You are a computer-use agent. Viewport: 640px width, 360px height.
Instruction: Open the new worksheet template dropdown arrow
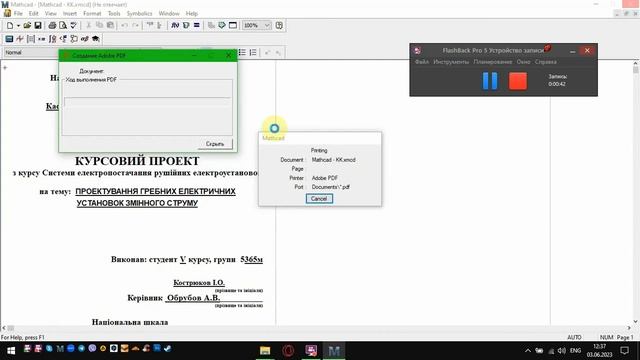(x=18, y=25)
